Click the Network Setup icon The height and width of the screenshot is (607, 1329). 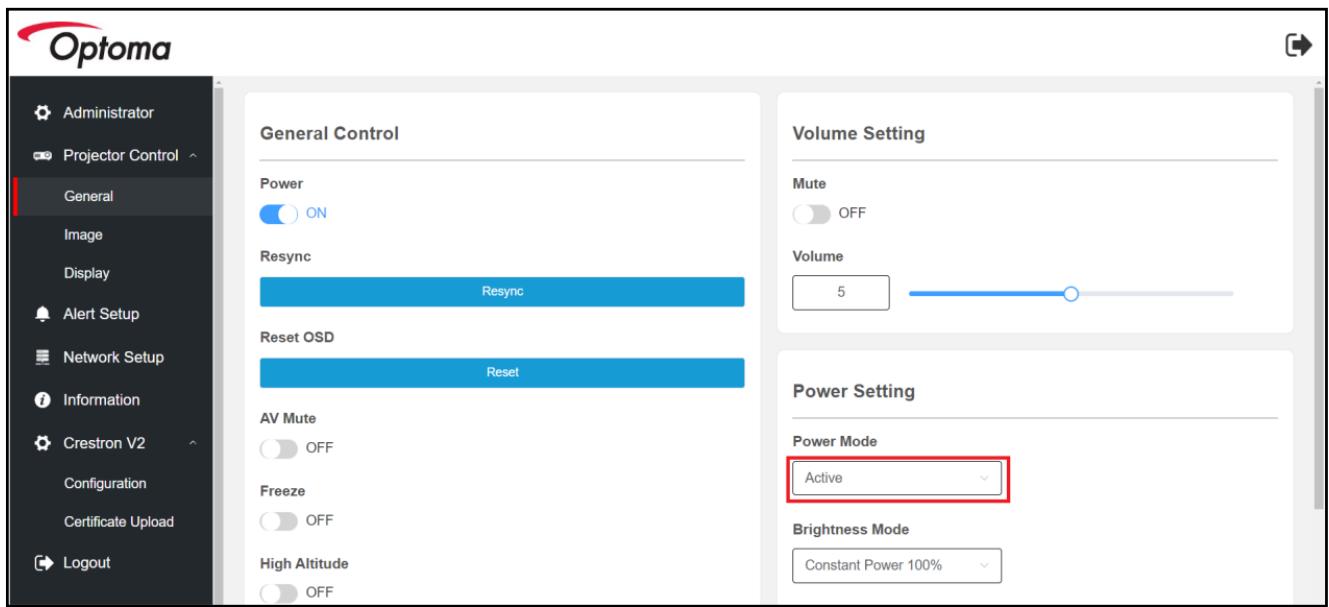coord(44,357)
